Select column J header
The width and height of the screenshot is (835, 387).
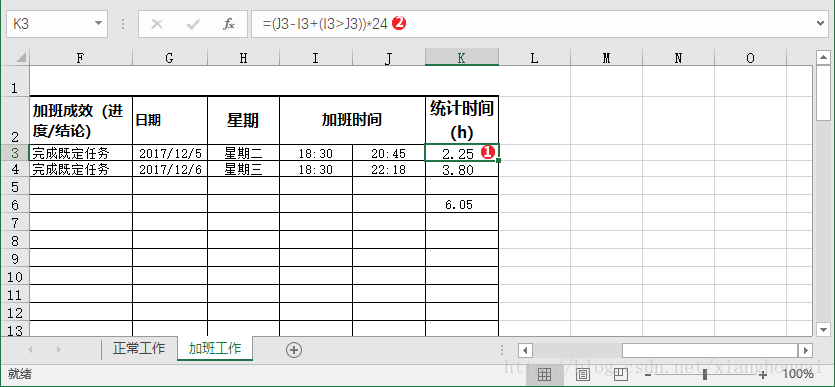pos(389,58)
